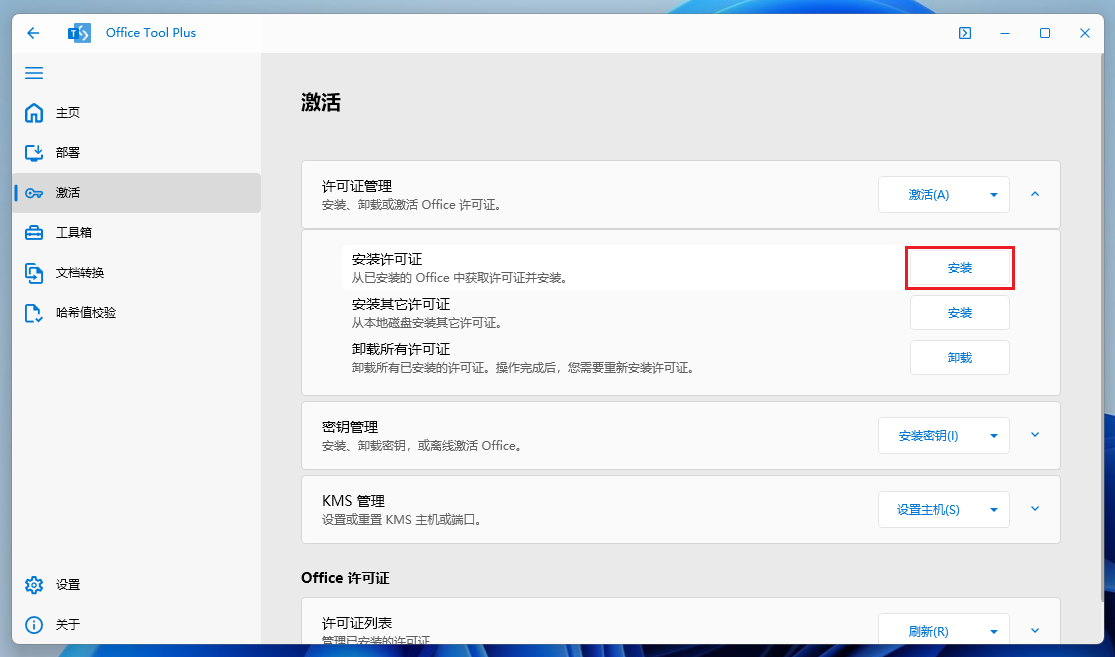1115x657 pixels.
Task: Open 哈希值校验 page
Action: tap(137, 313)
